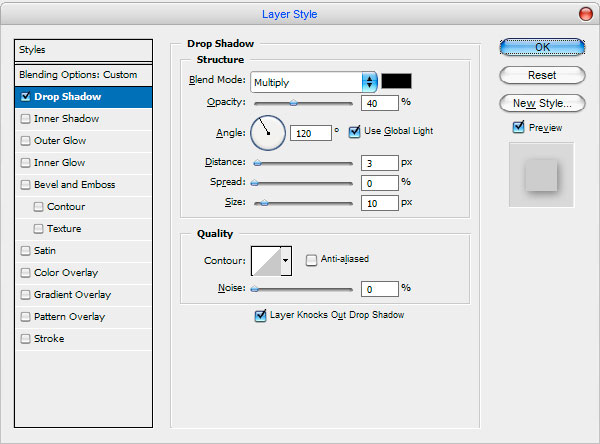Click the Size slider handle
This screenshot has width=600, height=444.
click(264, 203)
